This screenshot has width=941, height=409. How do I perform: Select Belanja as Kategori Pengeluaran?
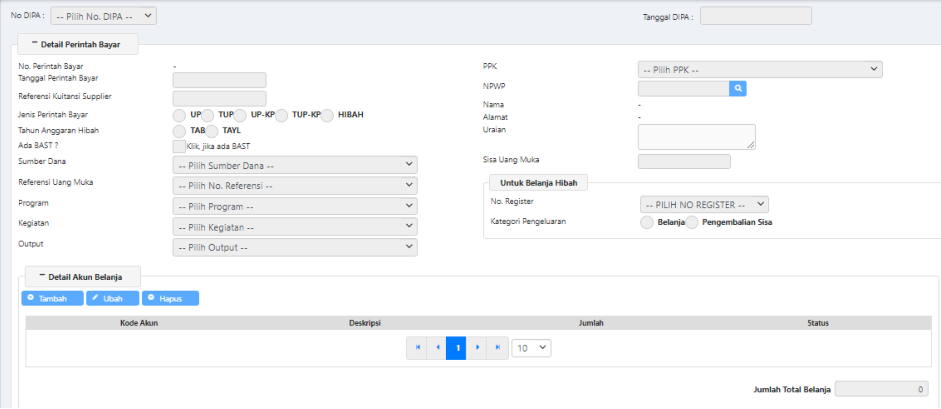[647, 222]
